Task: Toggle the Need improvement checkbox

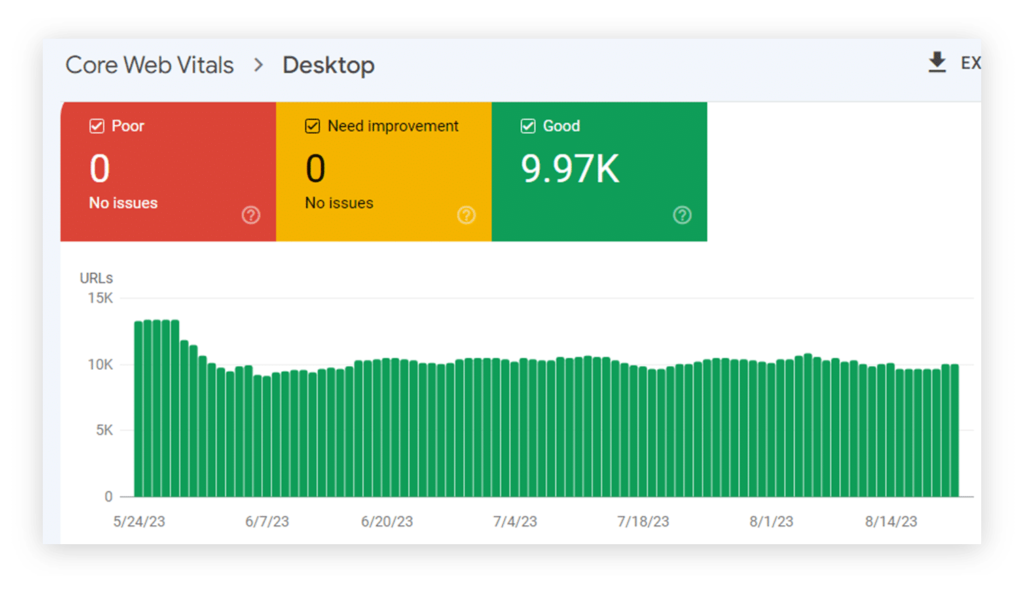Action: click(x=312, y=126)
